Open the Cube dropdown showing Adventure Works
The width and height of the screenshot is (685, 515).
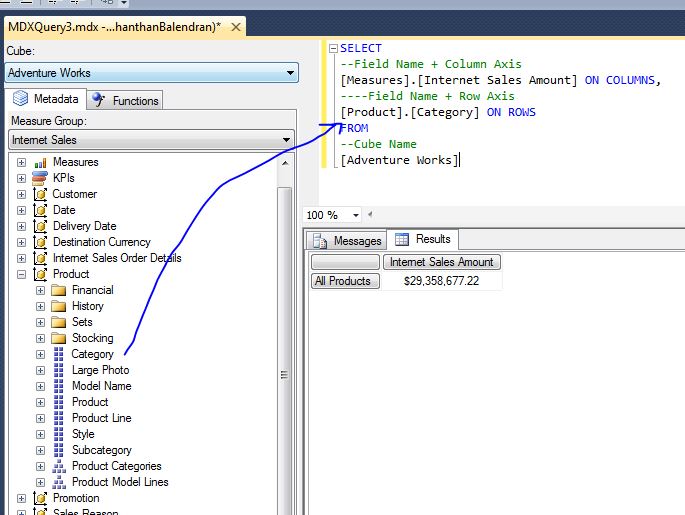point(152,73)
